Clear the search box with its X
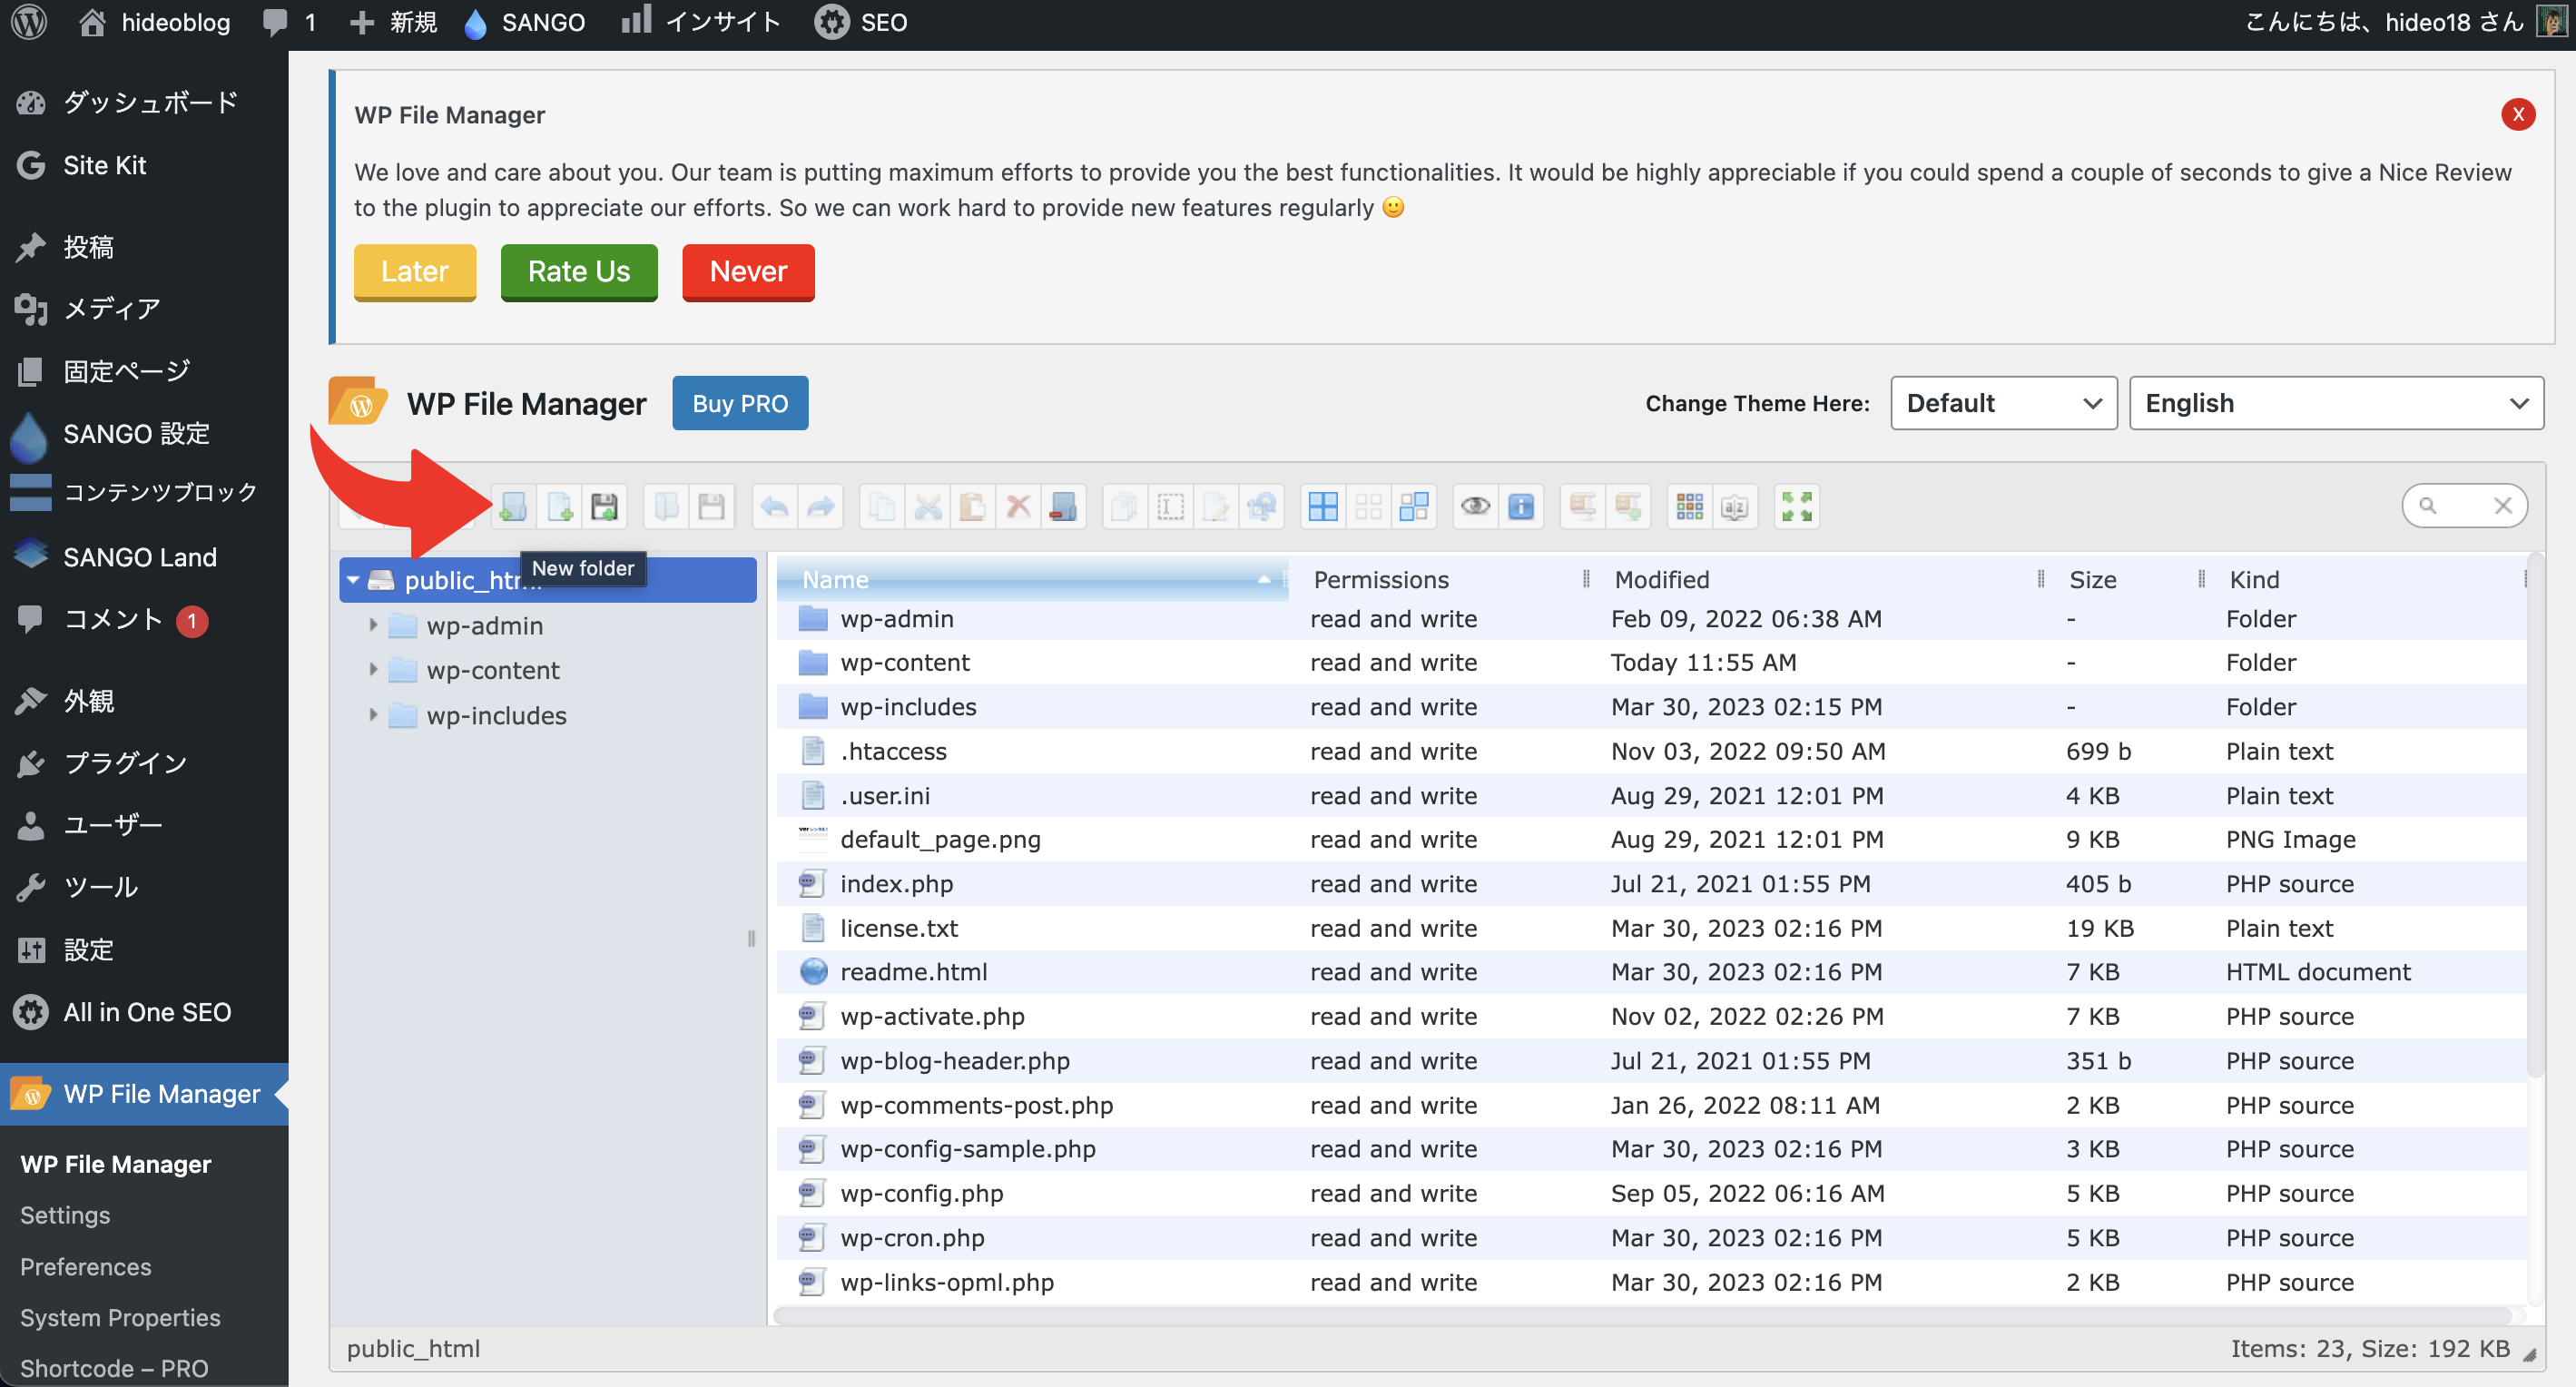 click(x=2503, y=506)
